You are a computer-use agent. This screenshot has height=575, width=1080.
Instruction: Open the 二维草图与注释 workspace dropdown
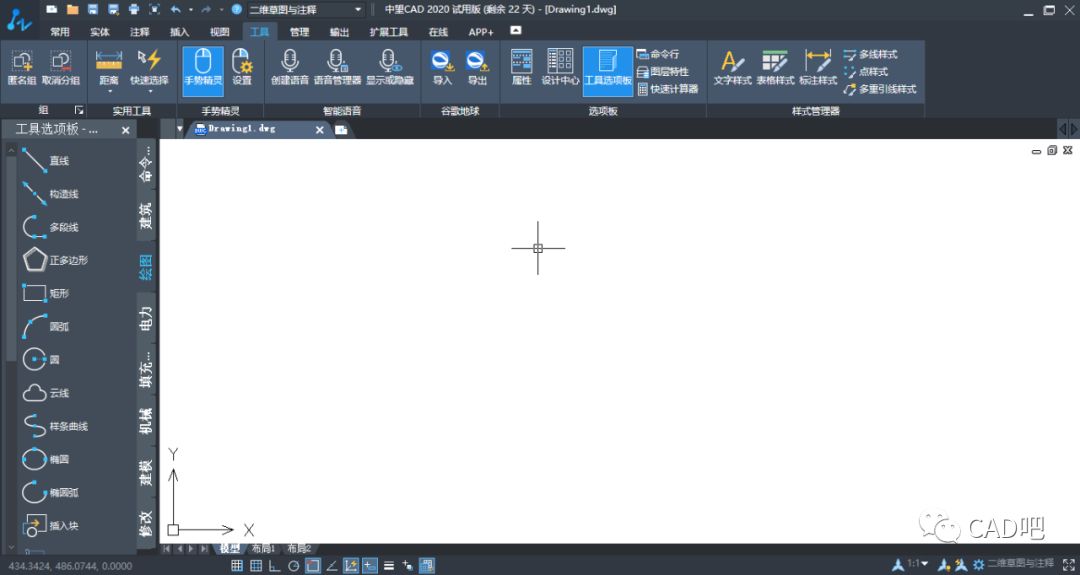click(x=306, y=10)
